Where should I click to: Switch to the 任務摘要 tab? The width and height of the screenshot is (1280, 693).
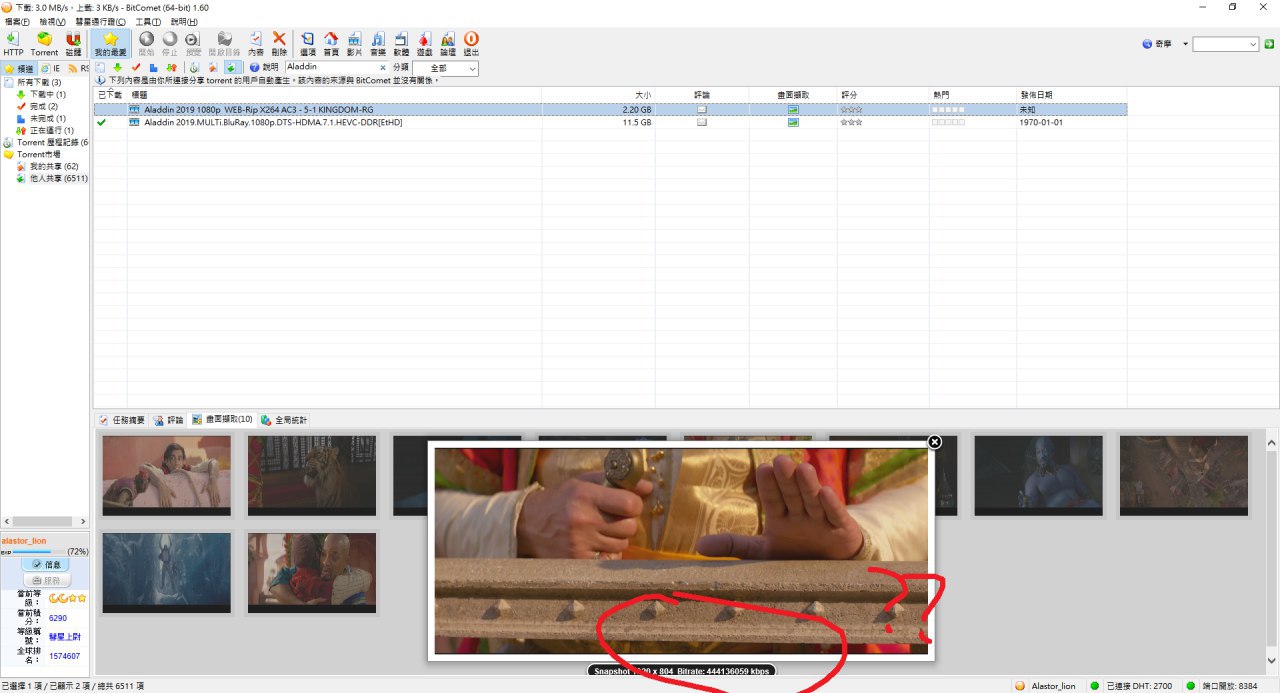[x=122, y=420]
